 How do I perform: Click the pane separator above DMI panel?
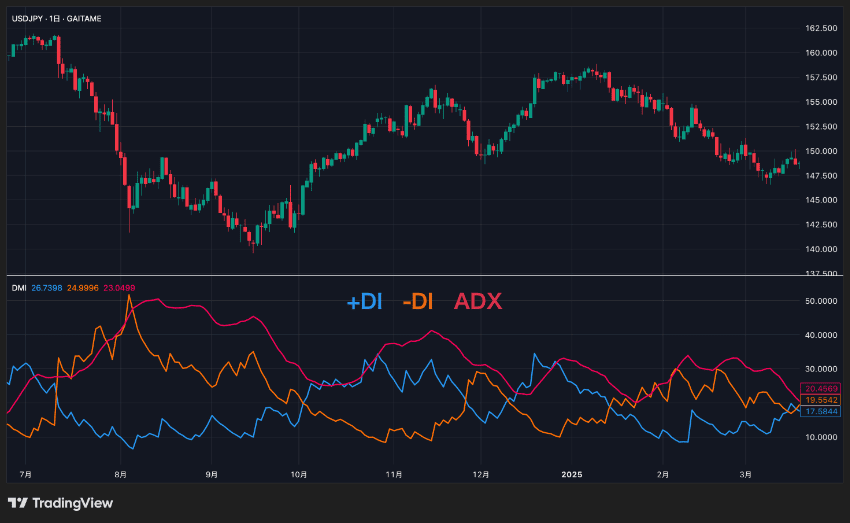(x=424, y=276)
